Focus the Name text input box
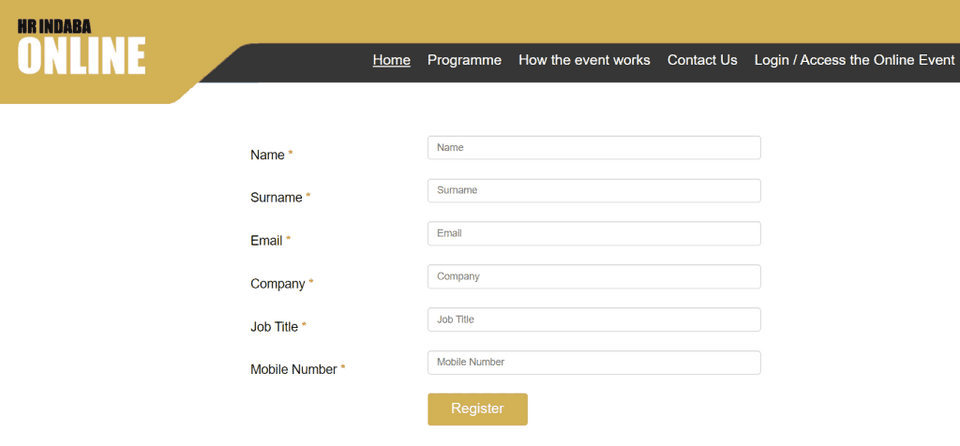 (x=594, y=147)
